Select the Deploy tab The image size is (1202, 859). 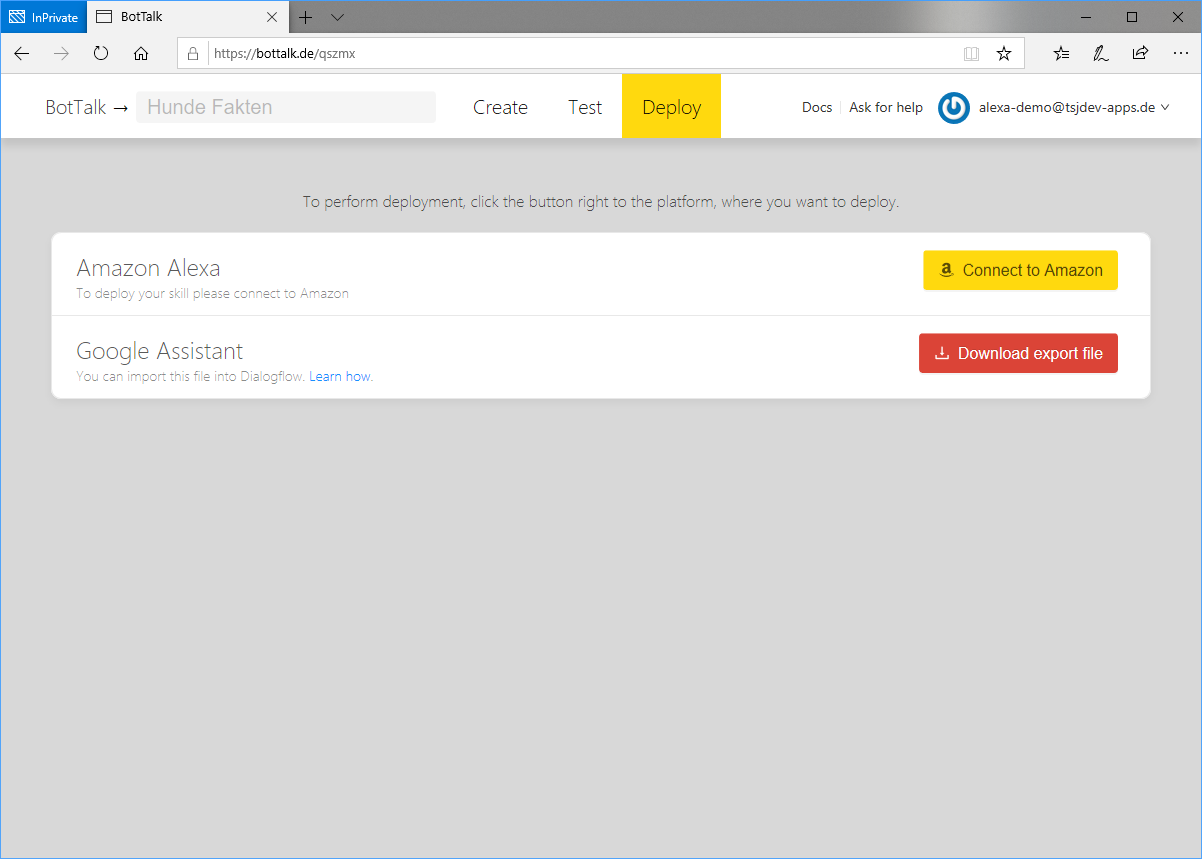[x=671, y=108]
